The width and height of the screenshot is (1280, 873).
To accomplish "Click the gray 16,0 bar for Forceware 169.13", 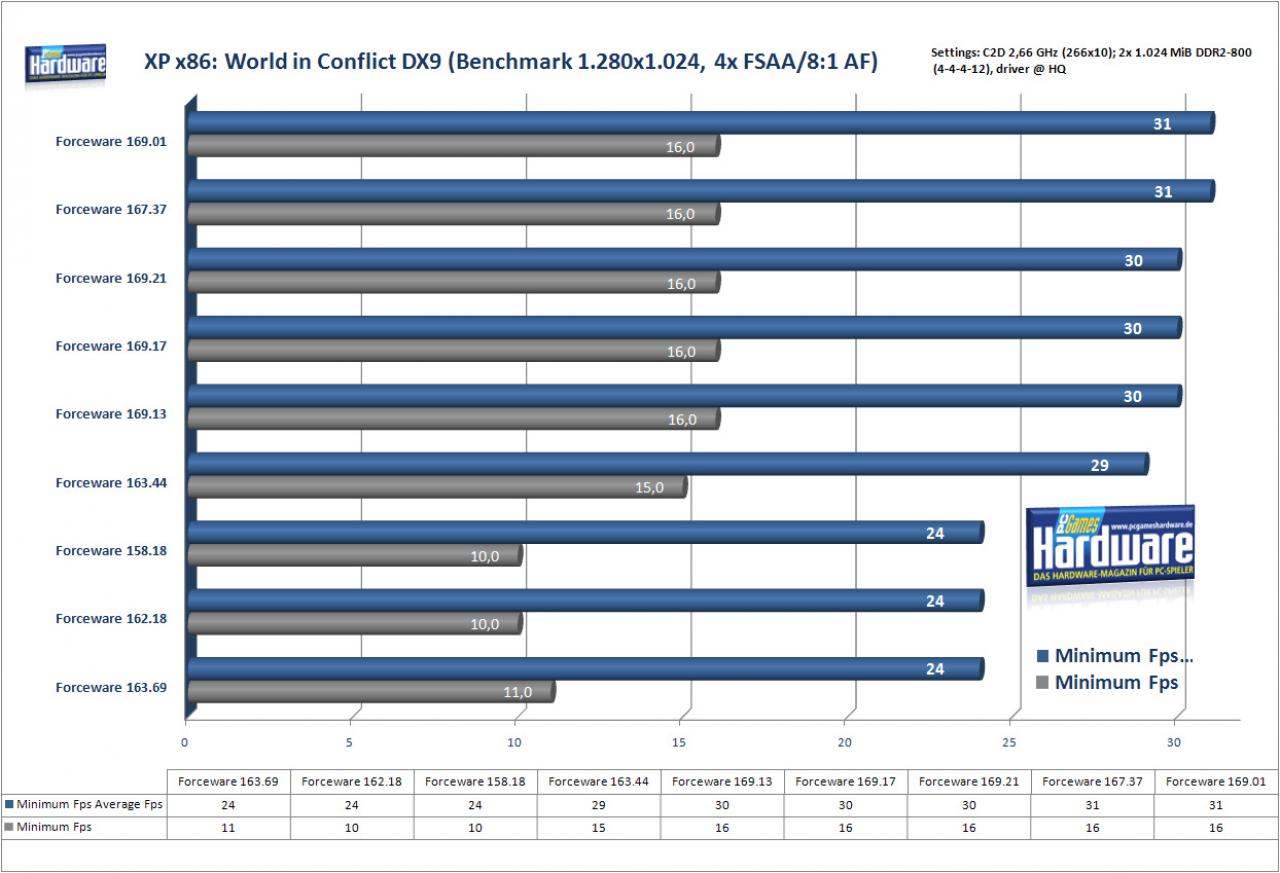I will 454,419.
